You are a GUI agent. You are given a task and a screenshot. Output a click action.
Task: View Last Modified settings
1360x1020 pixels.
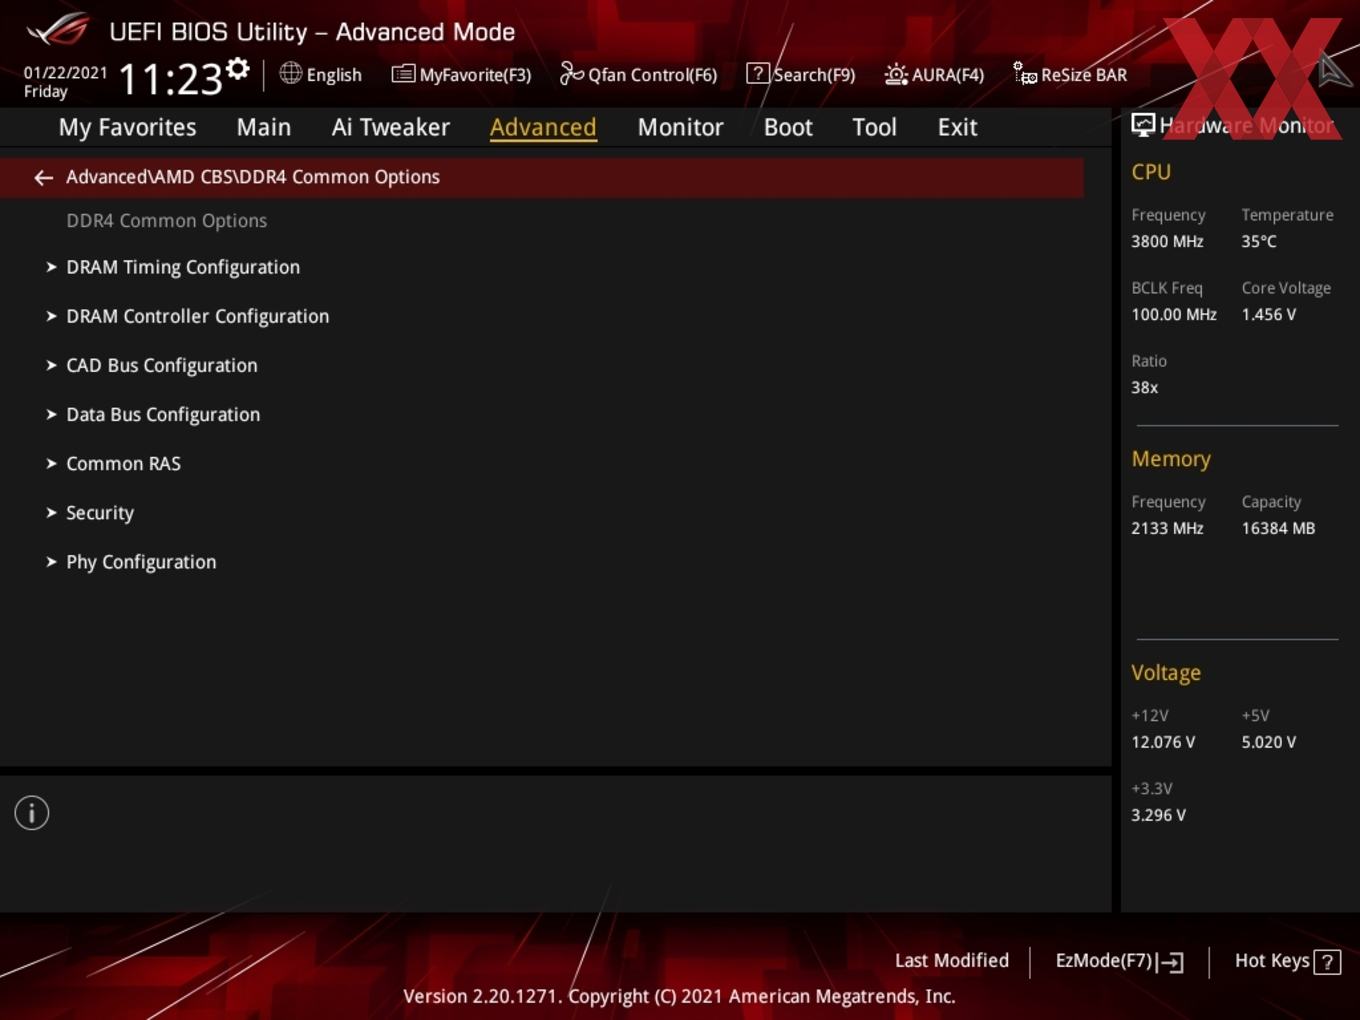click(952, 961)
